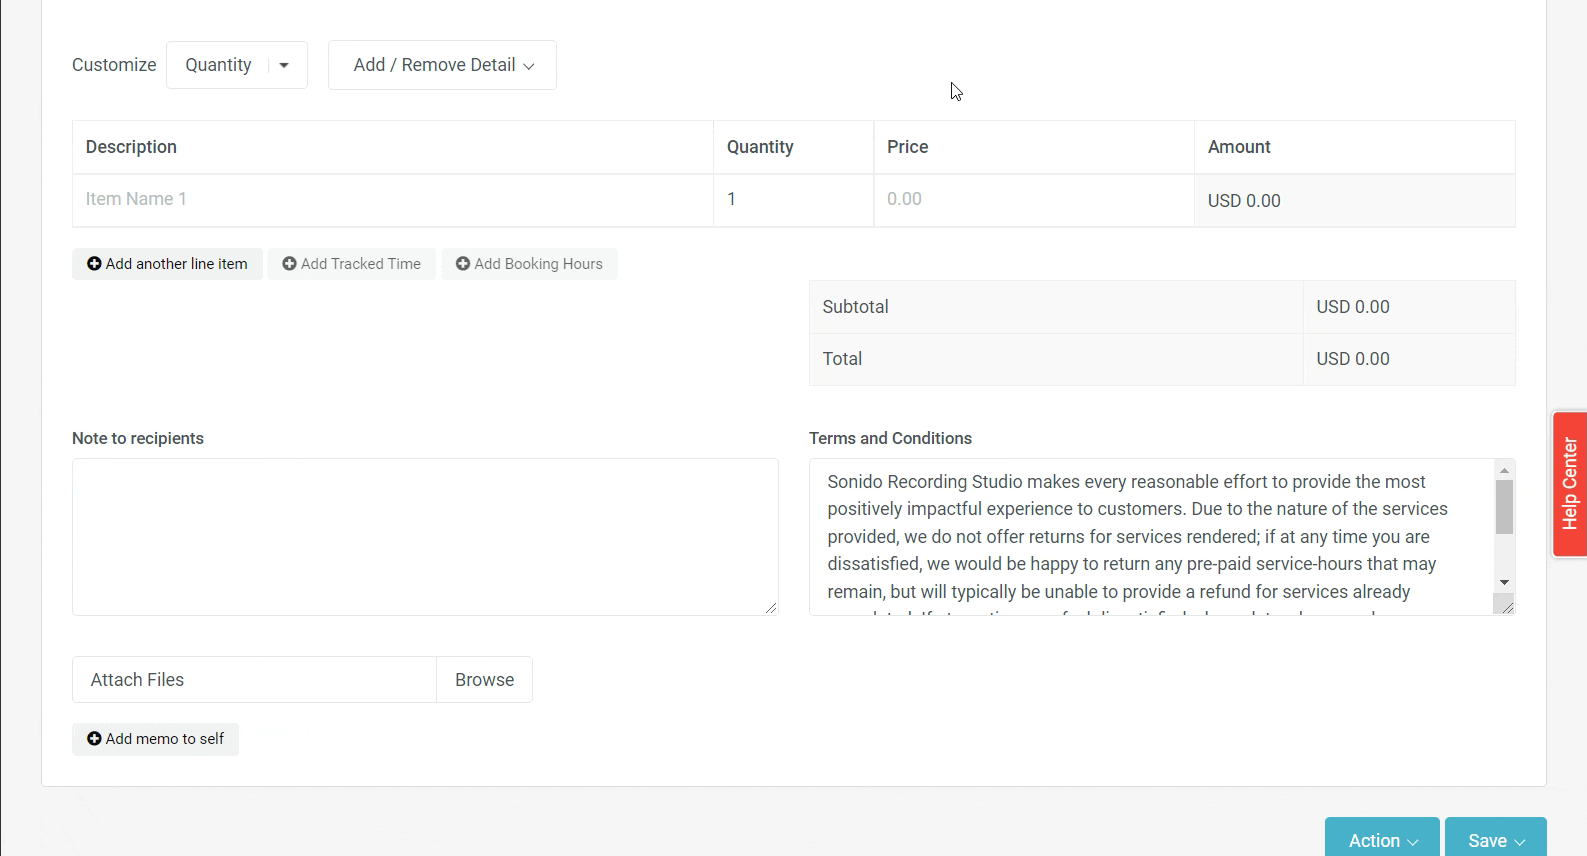Expand the Add / Remove Detail menu
The width and height of the screenshot is (1587, 856).
(442, 65)
